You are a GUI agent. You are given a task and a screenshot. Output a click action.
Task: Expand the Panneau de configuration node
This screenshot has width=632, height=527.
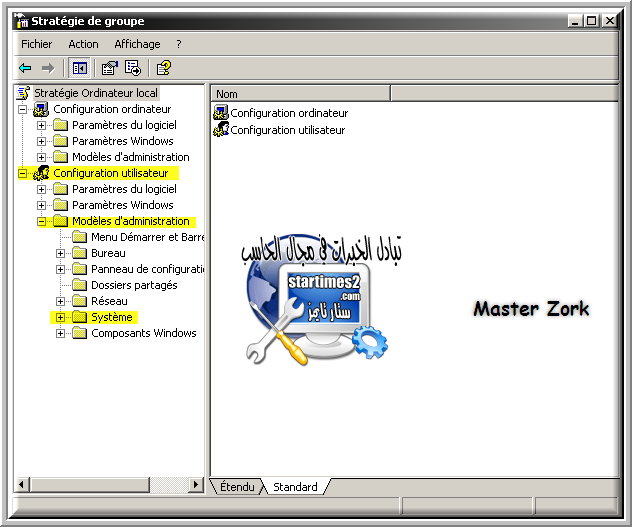point(60,269)
